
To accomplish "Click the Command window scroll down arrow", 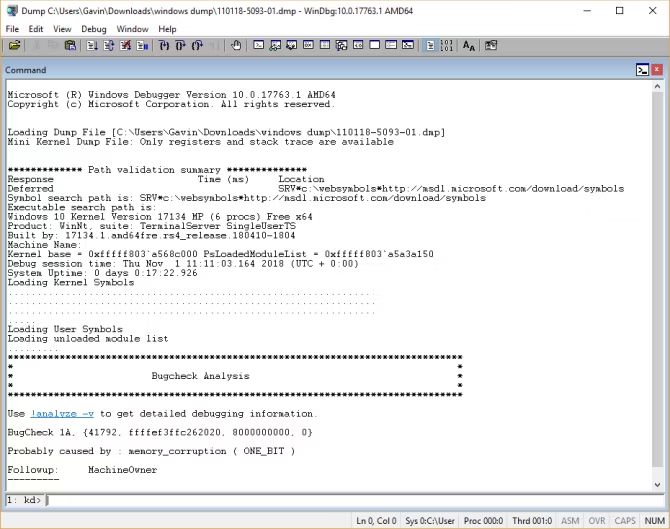I will point(657,485).
